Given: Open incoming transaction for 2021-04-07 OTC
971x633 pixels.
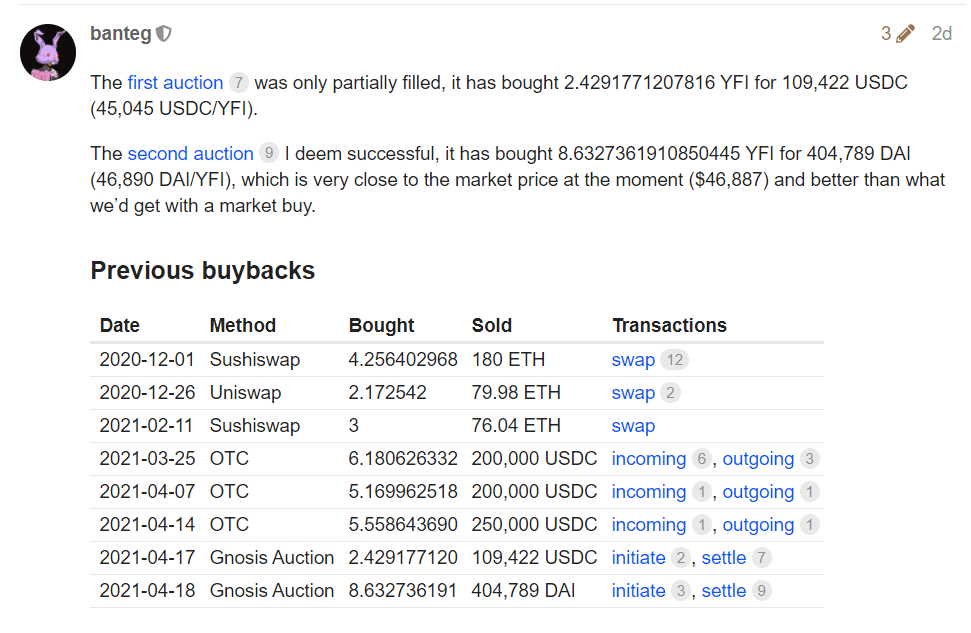Looking at the screenshot, I should click(x=648, y=492).
